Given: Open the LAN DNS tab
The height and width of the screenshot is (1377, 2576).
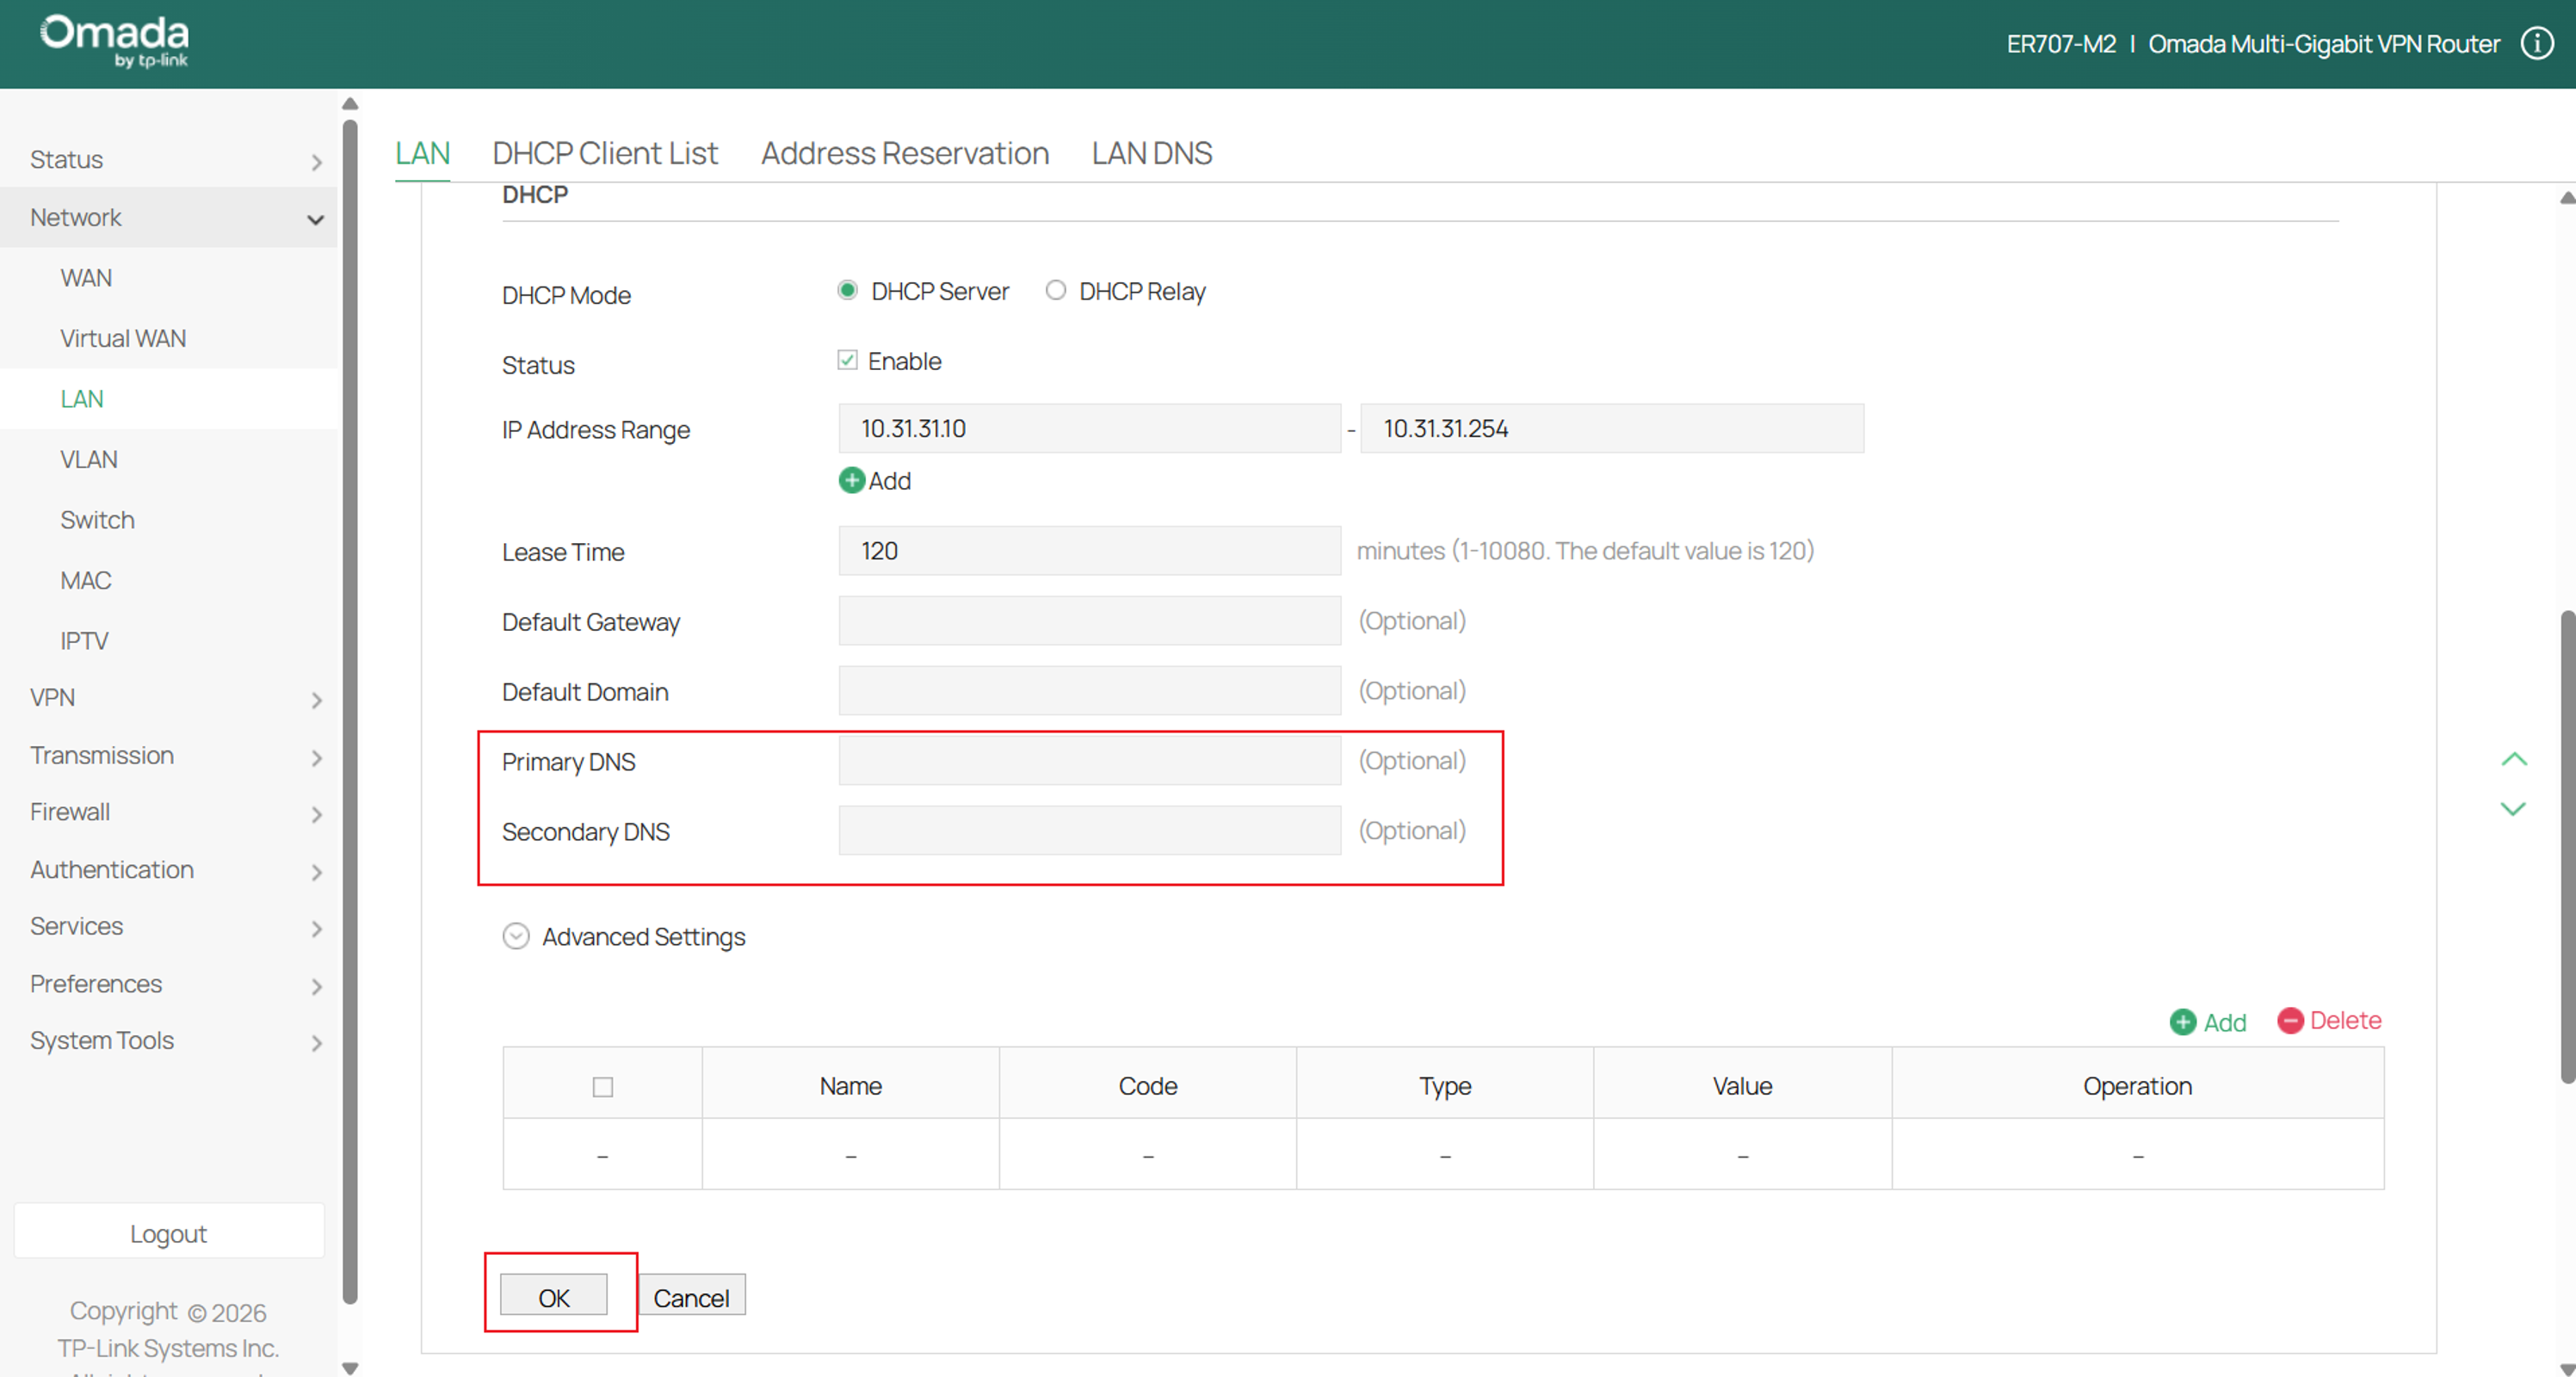Looking at the screenshot, I should 1152,153.
